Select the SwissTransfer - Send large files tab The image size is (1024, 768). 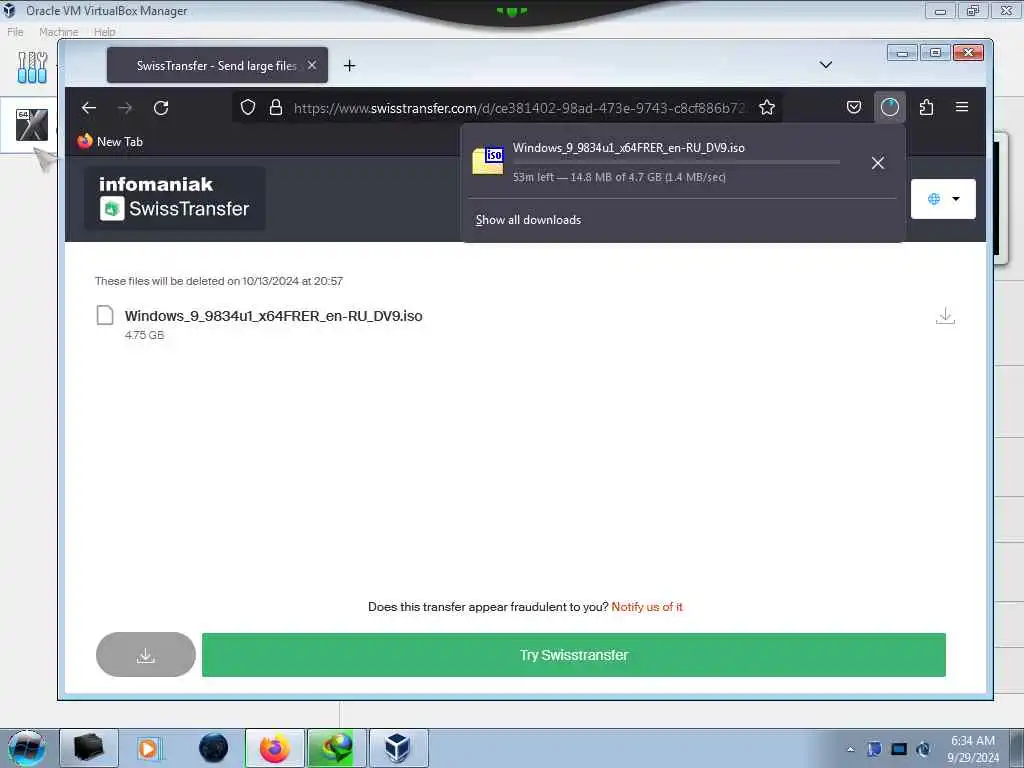[217, 65]
